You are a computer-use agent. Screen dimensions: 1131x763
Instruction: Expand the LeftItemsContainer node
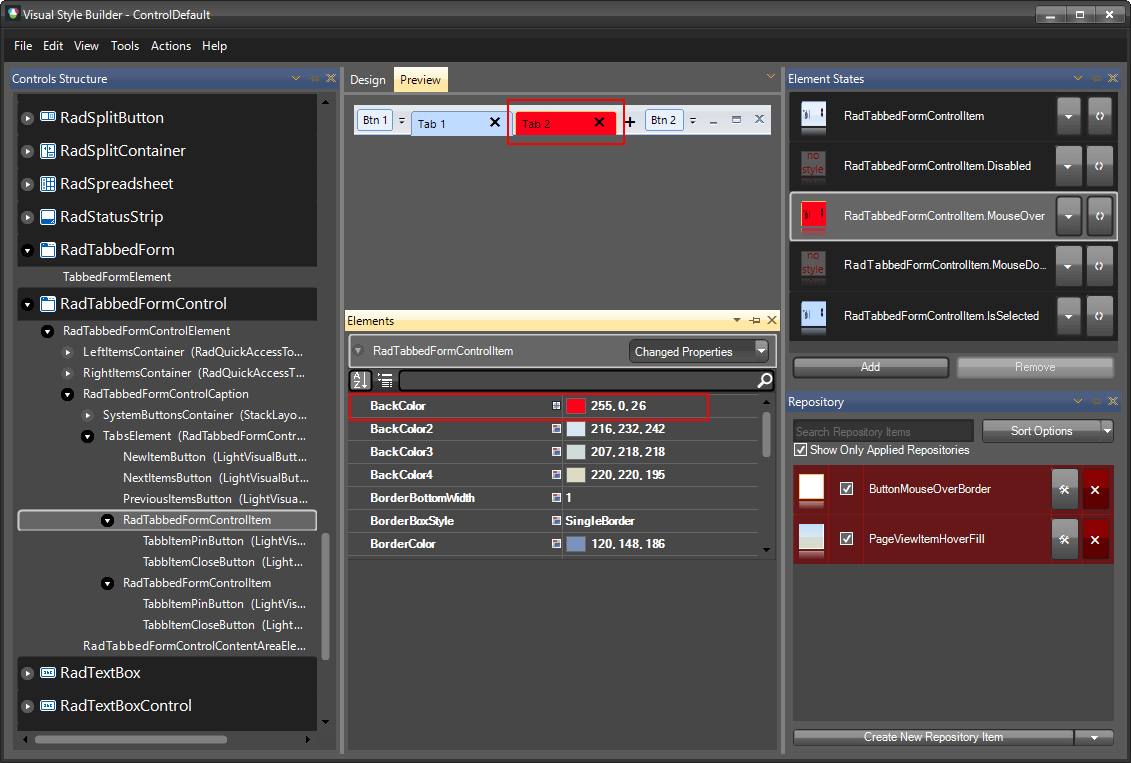68,353
